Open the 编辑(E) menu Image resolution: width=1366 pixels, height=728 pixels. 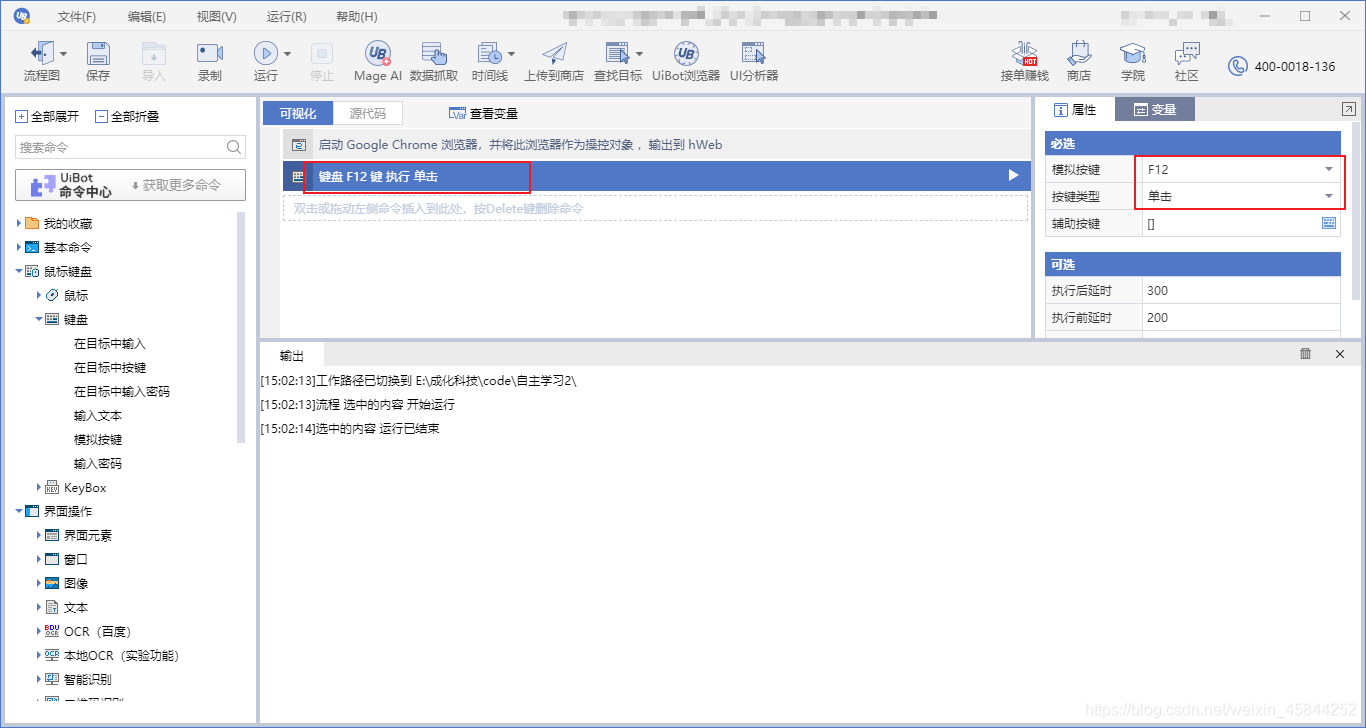pos(147,17)
